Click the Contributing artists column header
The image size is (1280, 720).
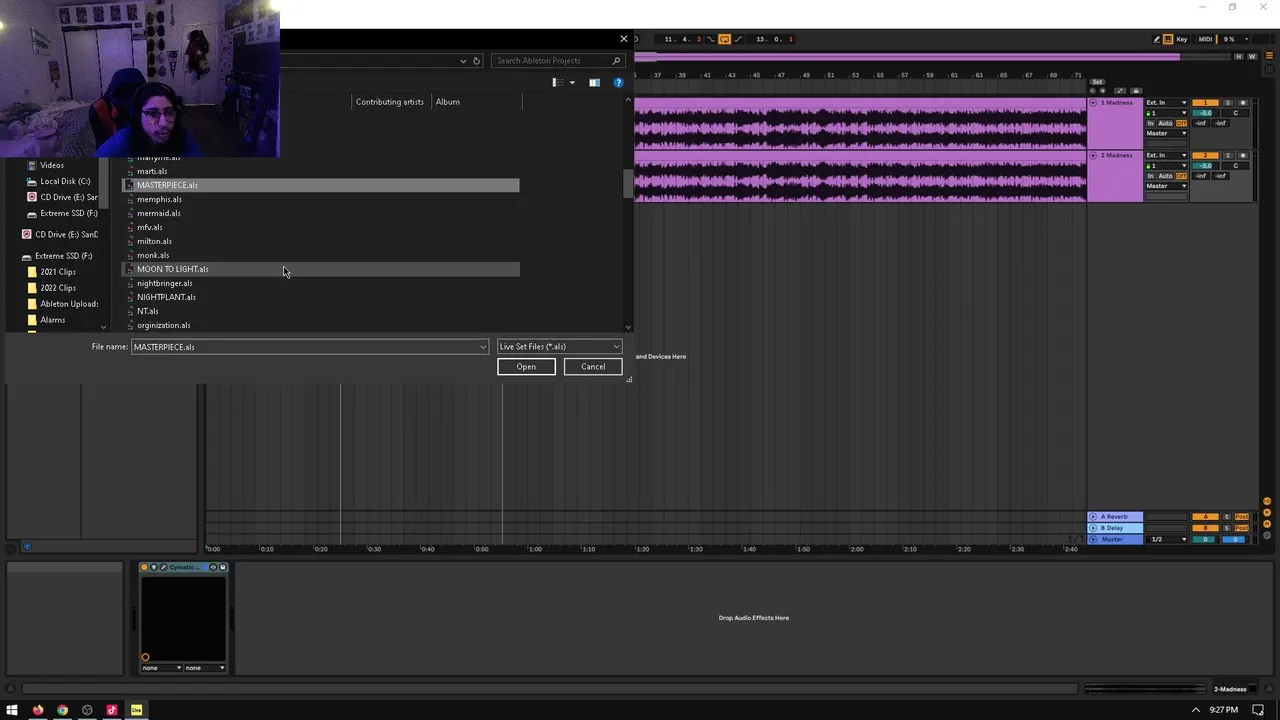click(x=390, y=102)
